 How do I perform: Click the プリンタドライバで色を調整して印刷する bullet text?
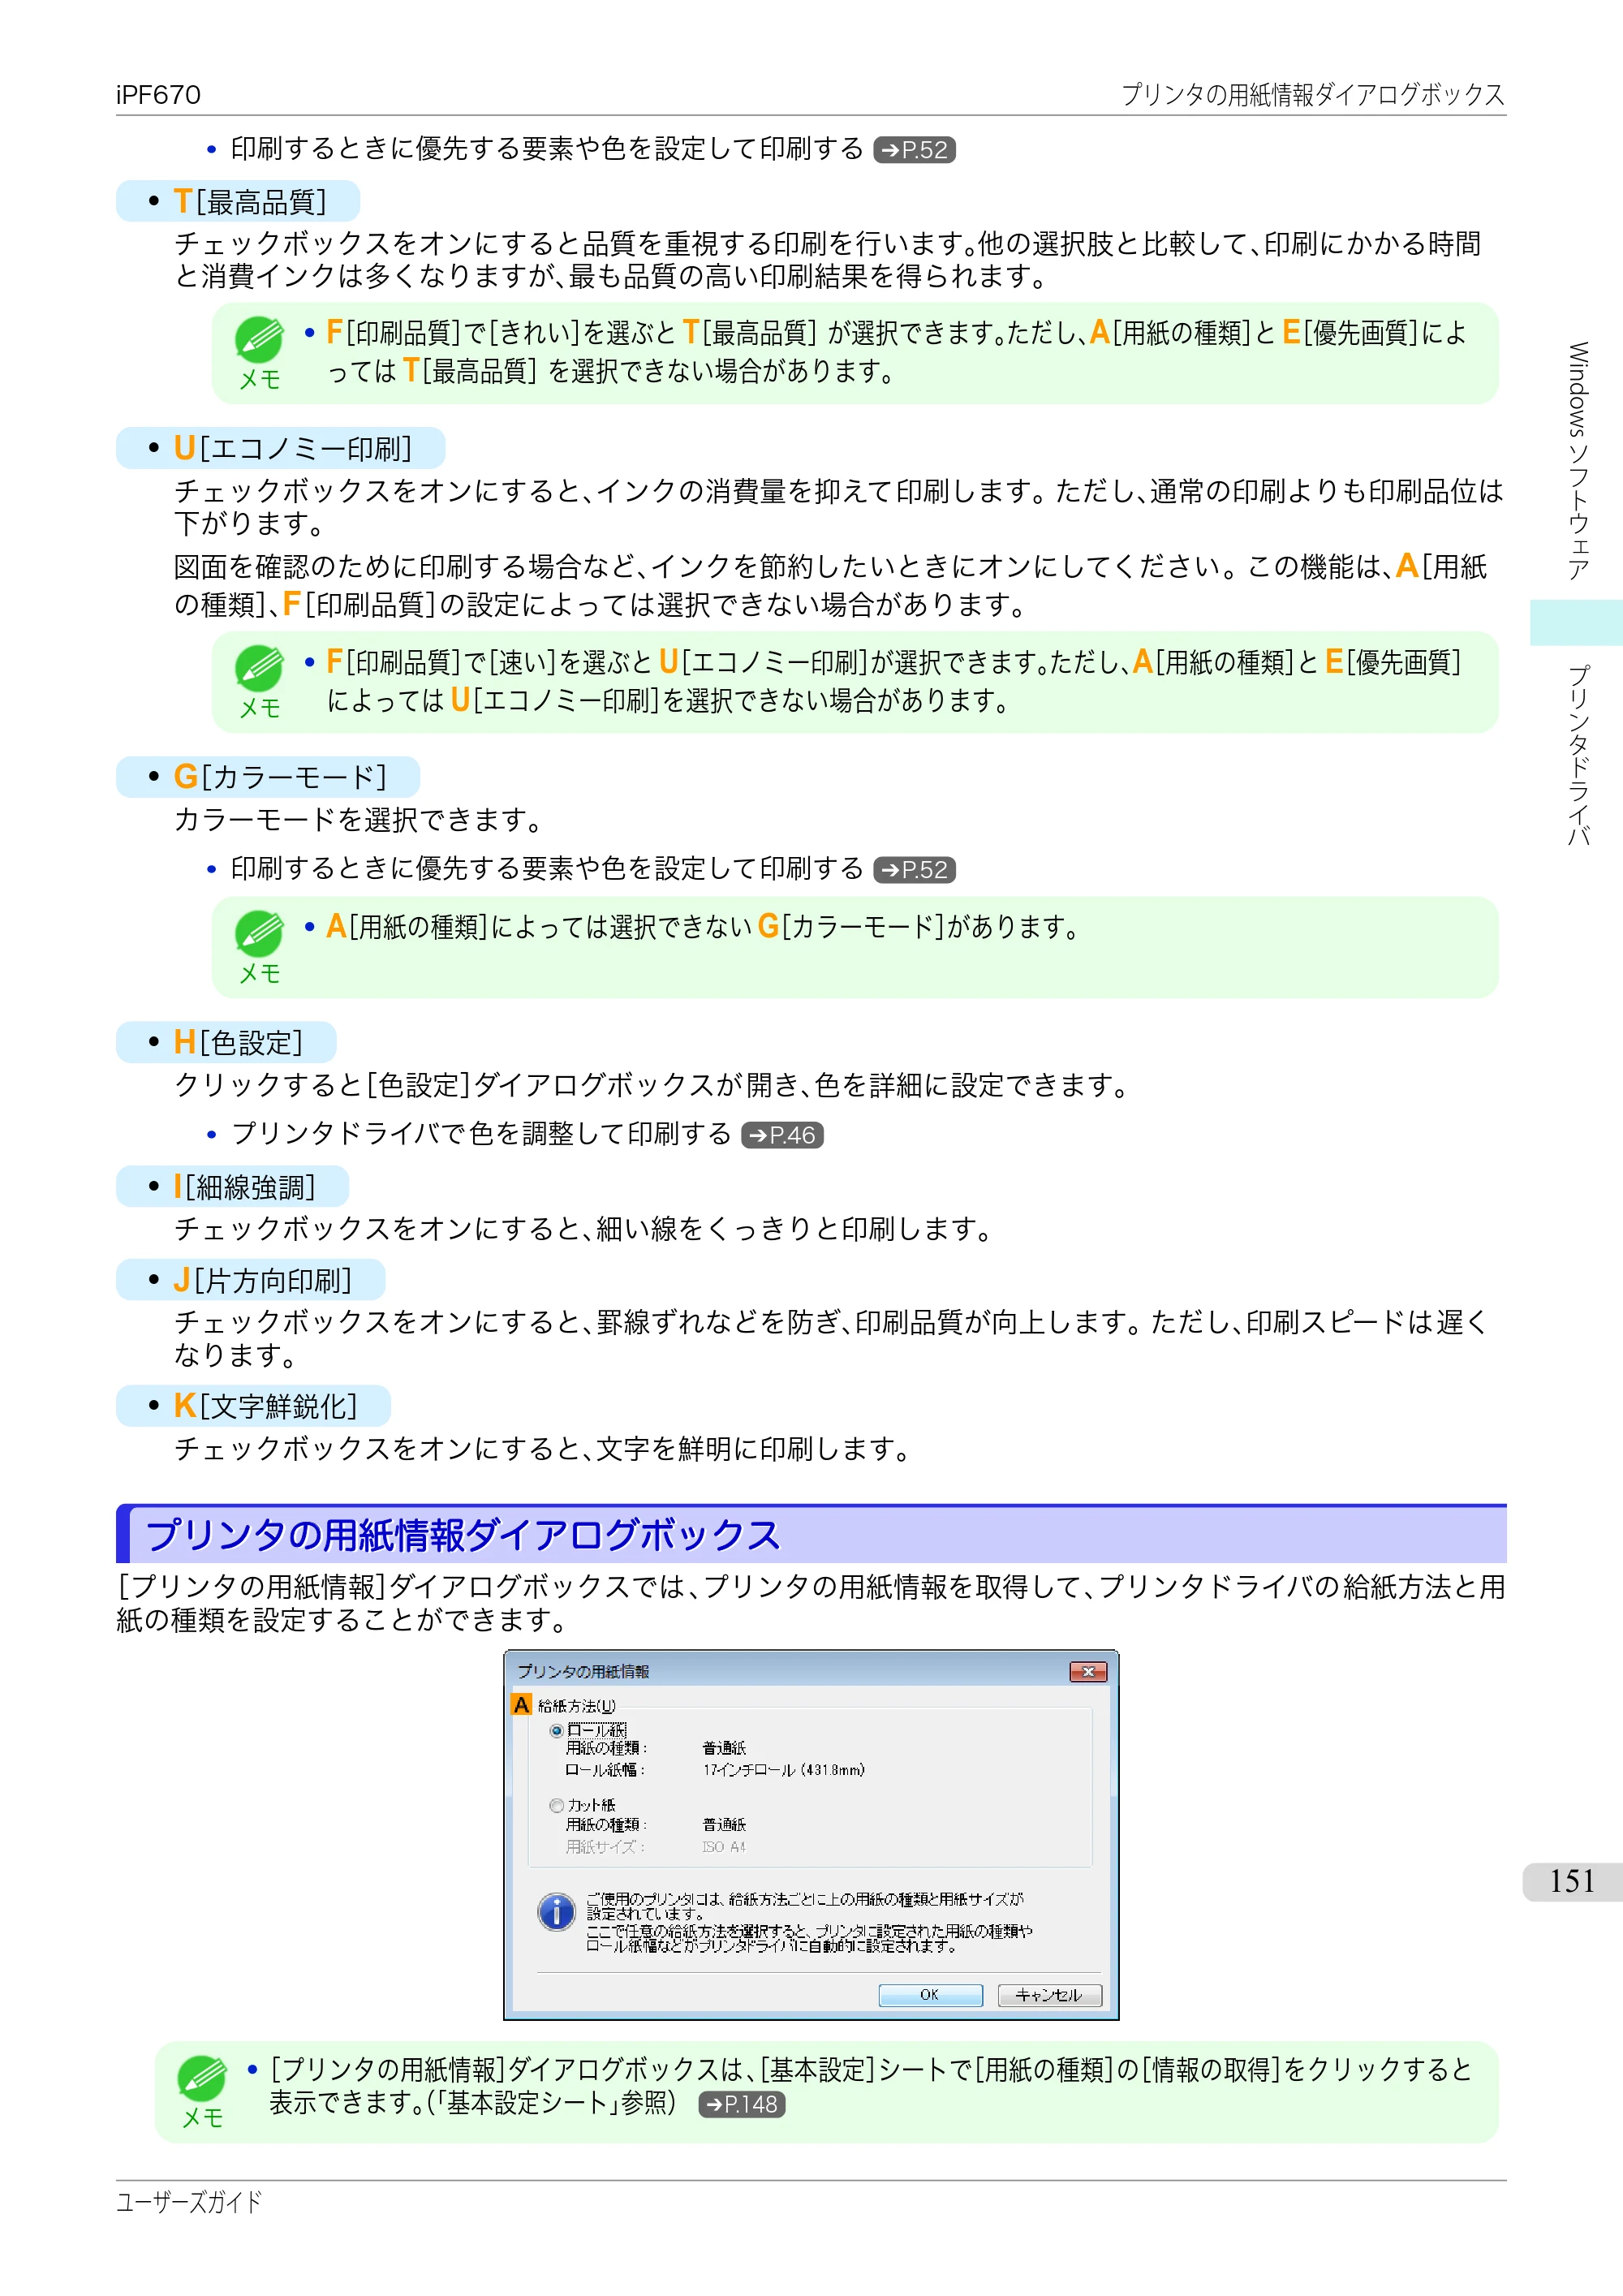click(x=481, y=1134)
